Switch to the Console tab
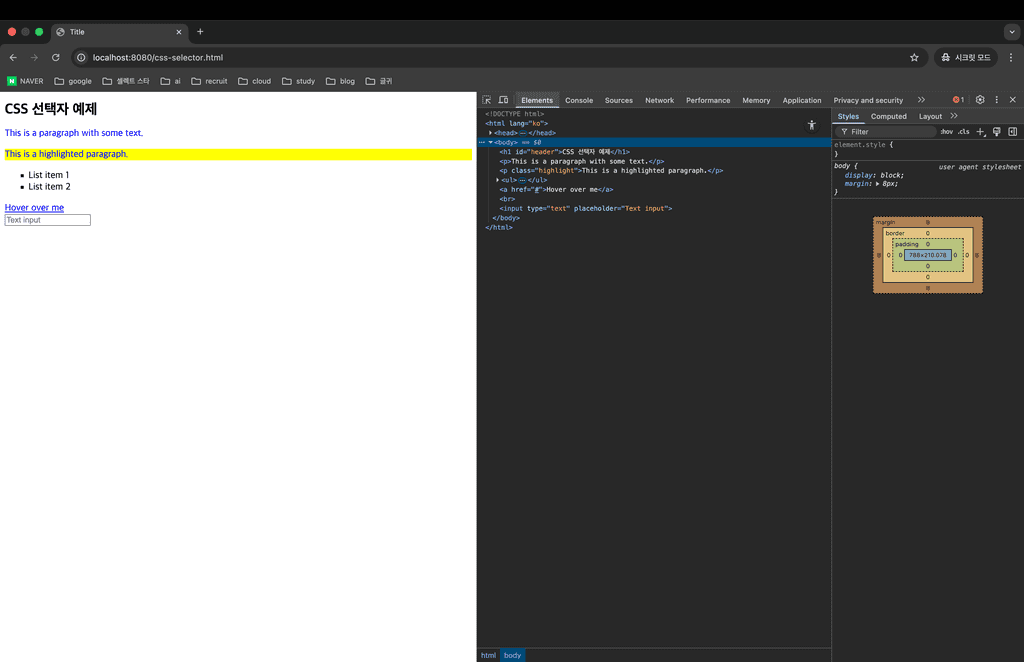The width and height of the screenshot is (1024, 662). click(x=579, y=100)
